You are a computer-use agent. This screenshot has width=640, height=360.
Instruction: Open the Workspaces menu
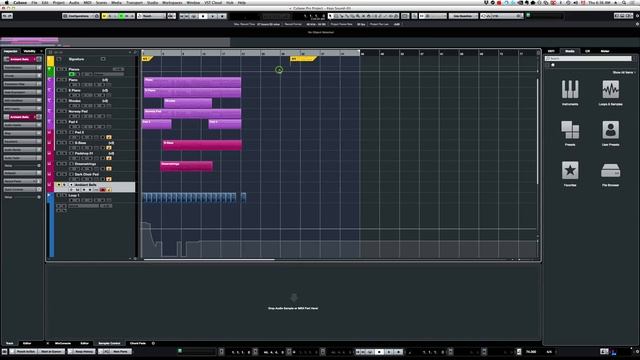tap(172, 2)
